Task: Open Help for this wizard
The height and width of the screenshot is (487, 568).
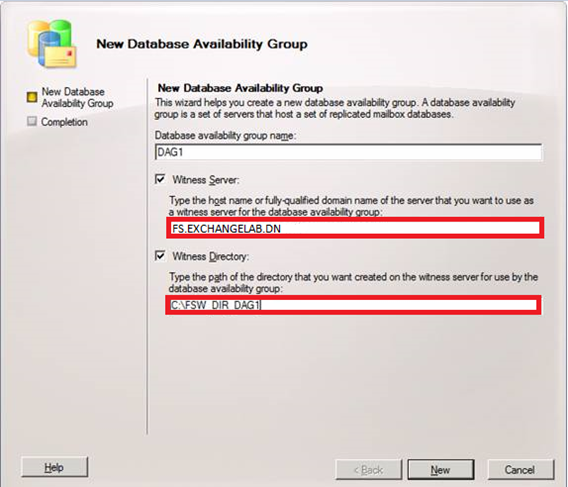Action: (54, 467)
